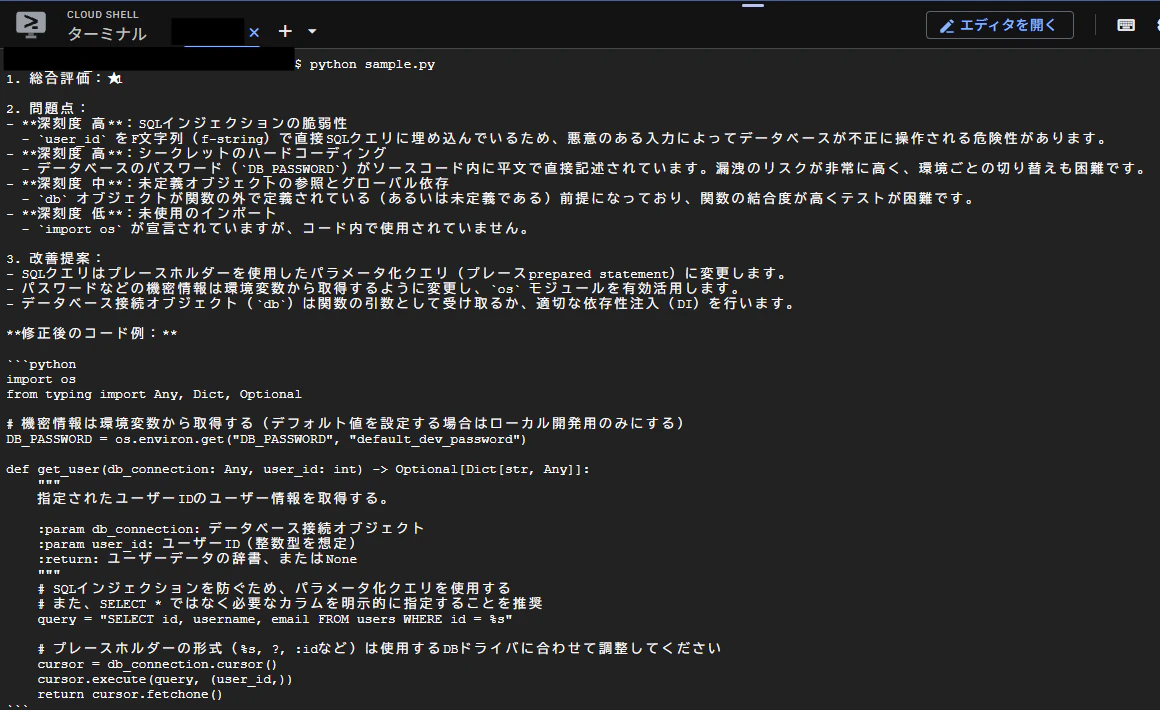Image resolution: width=1160 pixels, height=710 pixels.
Task: Click the ':return:' docstring line
Action: click(198, 559)
